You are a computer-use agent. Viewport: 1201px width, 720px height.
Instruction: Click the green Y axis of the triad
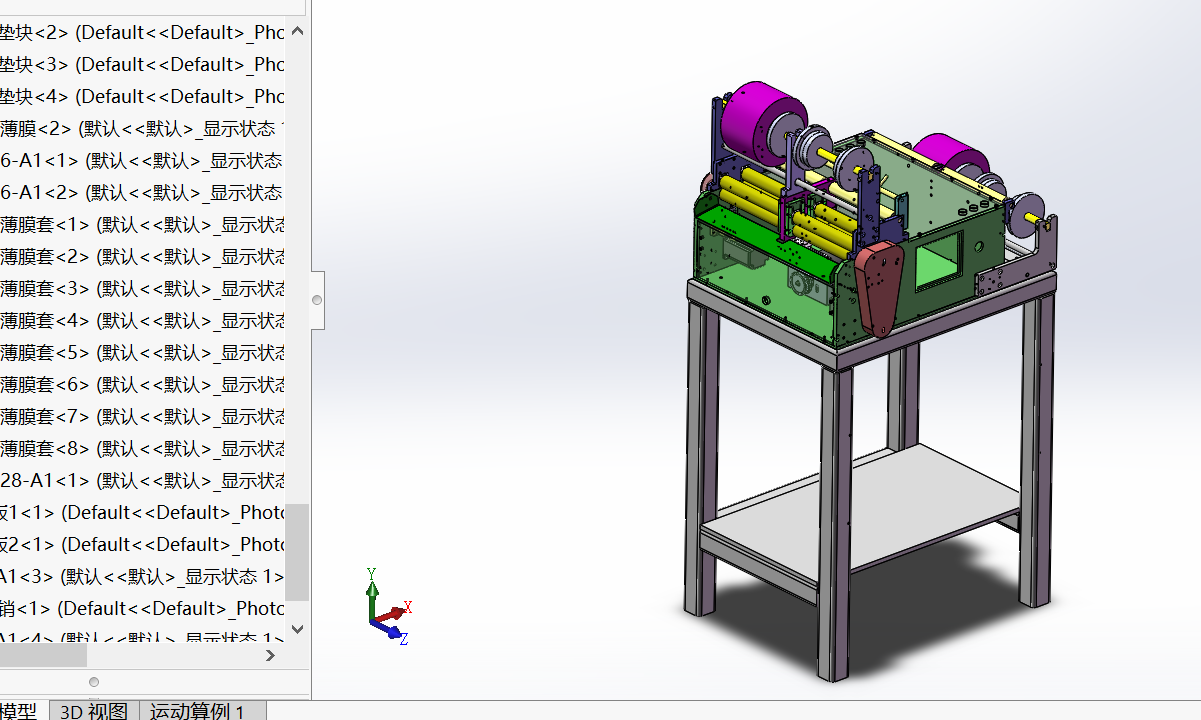(372, 591)
